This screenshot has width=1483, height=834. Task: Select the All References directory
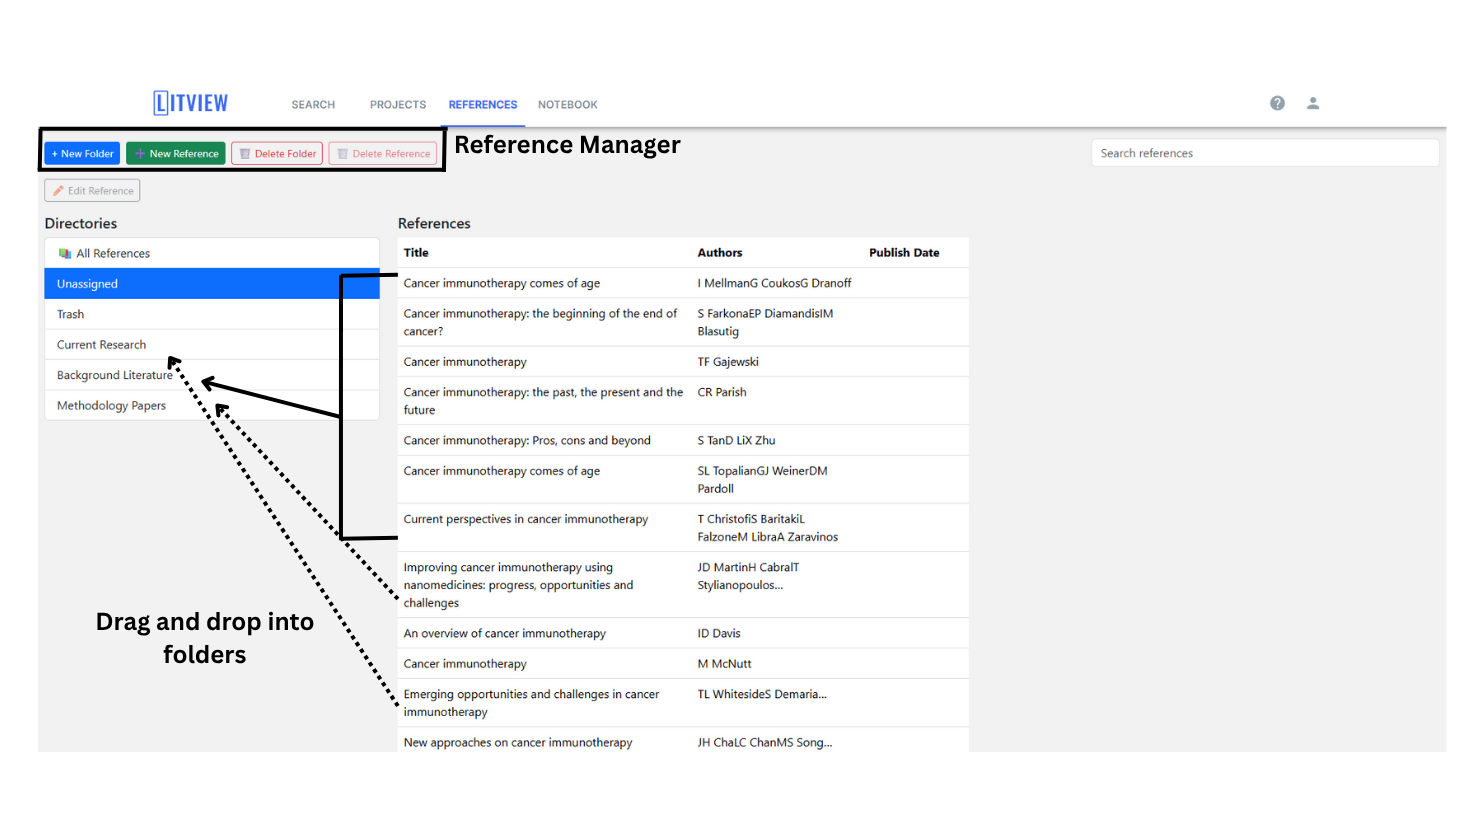coord(212,253)
